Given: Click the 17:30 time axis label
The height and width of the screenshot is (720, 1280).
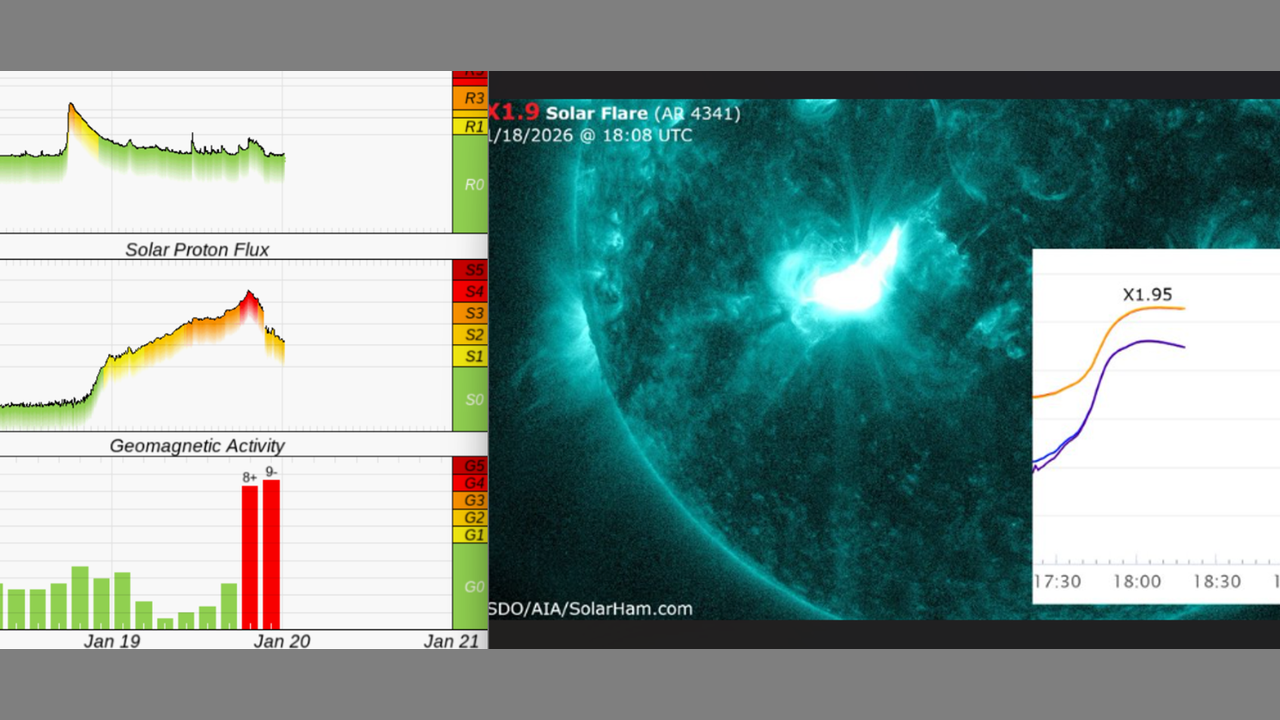Looking at the screenshot, I should coord(1056,582).
